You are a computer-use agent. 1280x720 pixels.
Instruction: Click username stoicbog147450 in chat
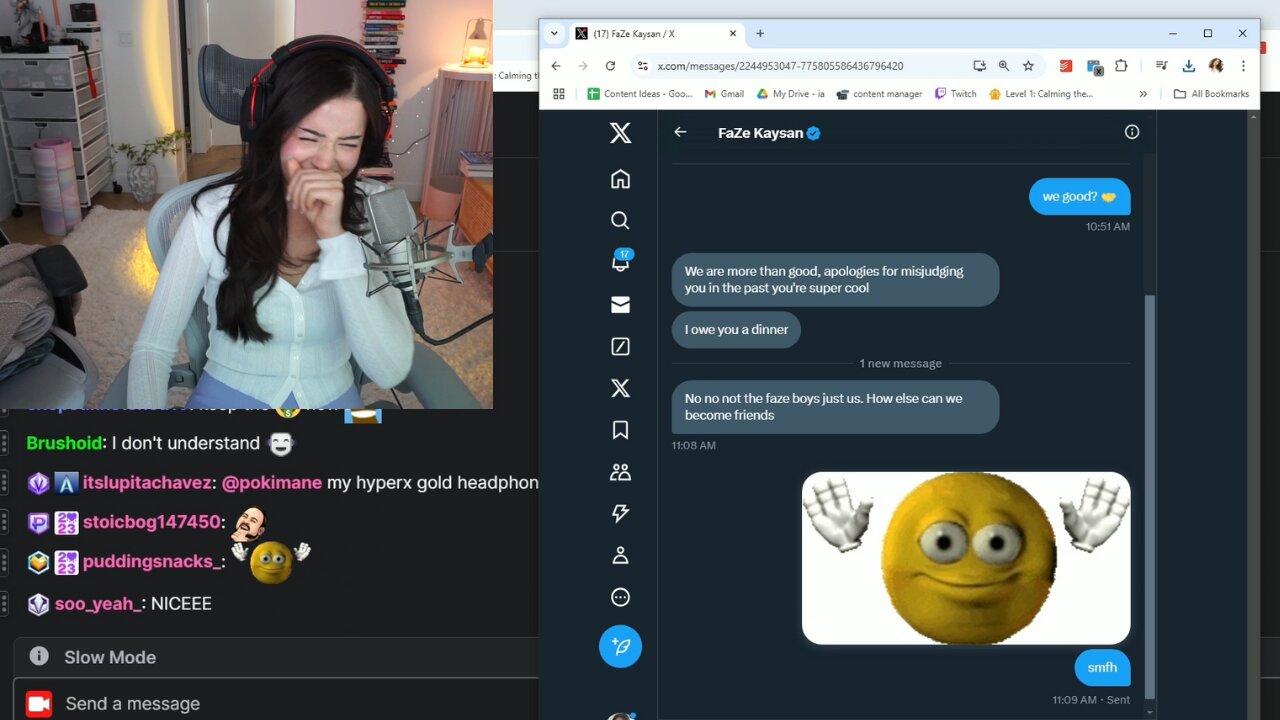pyautogui.click(x=151, y=522)
